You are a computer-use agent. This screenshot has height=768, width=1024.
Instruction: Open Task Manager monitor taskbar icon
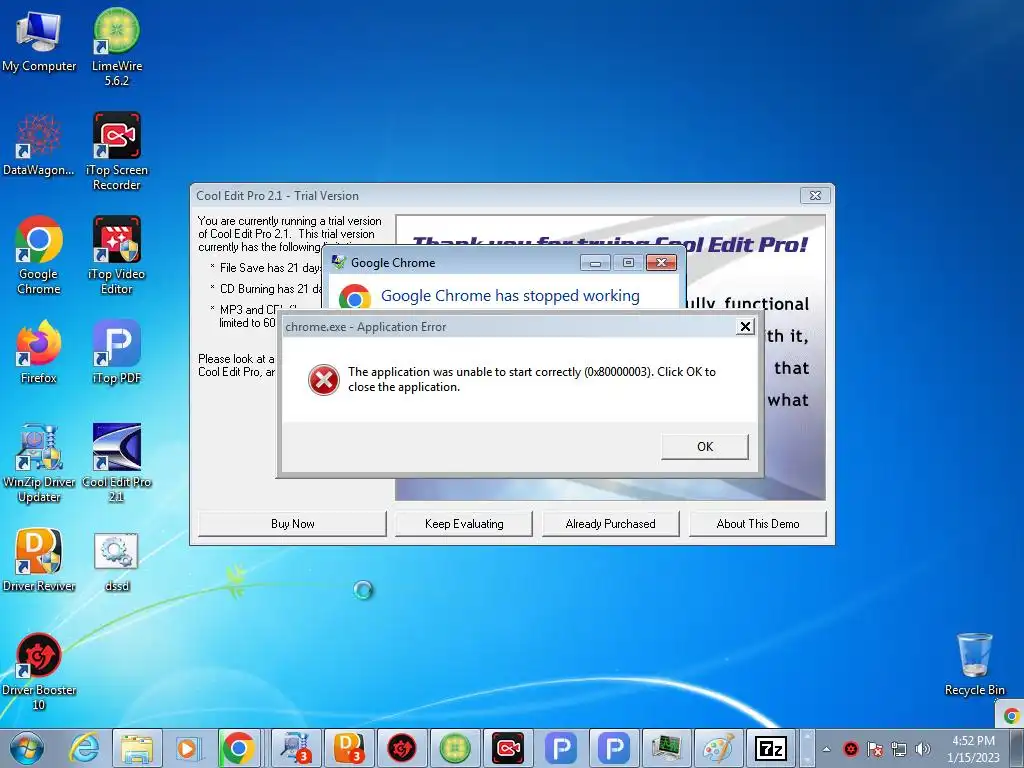tap(667, 748)
